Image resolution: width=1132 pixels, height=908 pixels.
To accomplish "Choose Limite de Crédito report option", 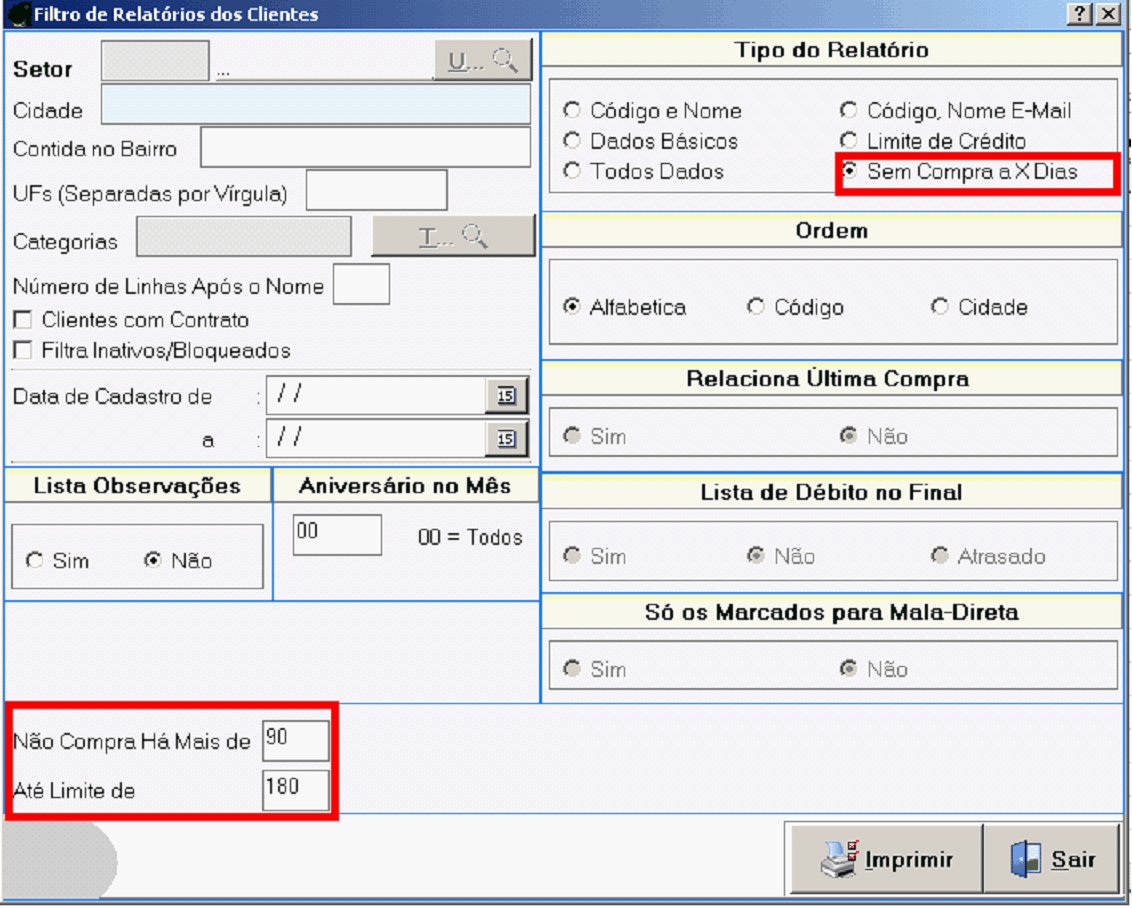I will click(x=849, y=141).
